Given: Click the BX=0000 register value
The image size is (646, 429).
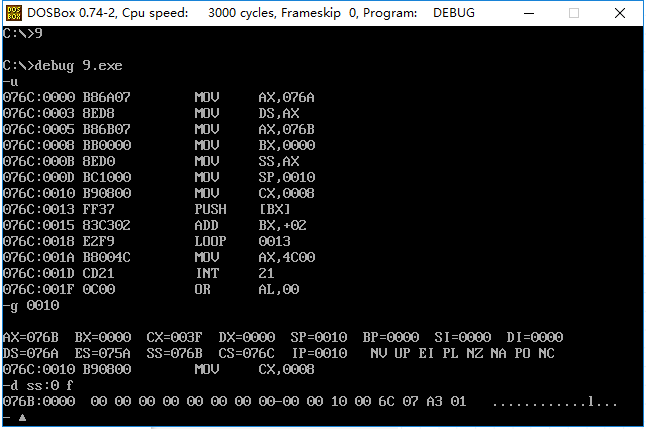Looking at the screenshot, I should [103, 338].
